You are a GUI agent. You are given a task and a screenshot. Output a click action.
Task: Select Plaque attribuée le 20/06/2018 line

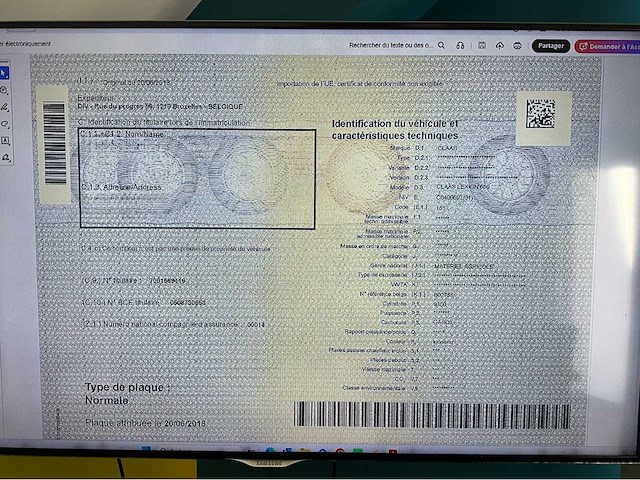coord(145,423)
